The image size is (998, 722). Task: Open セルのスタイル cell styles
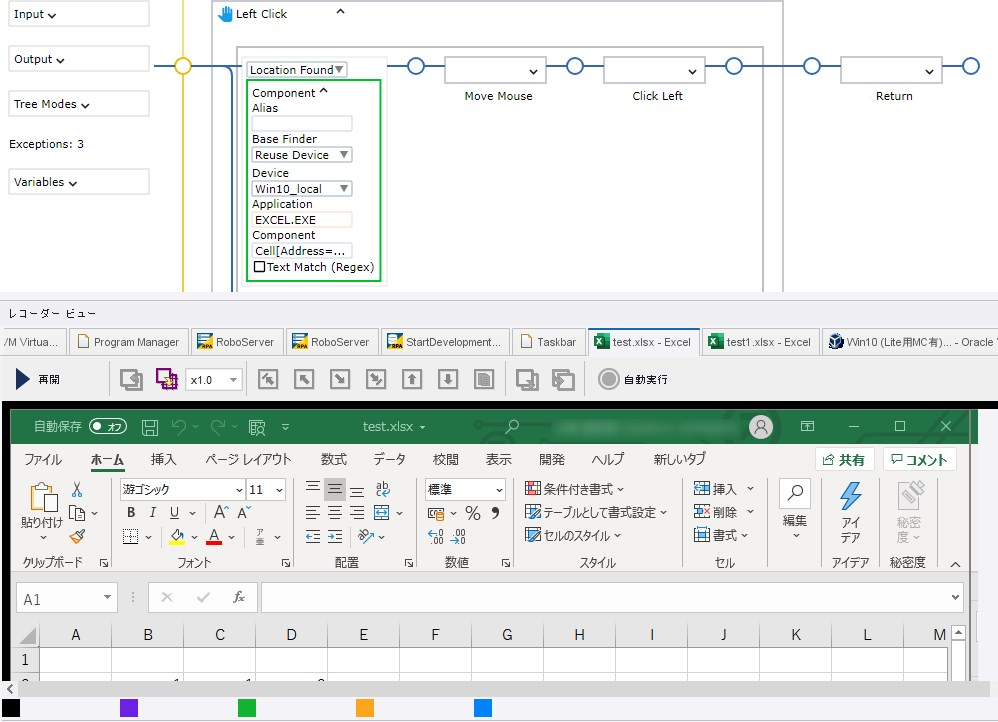572,536
